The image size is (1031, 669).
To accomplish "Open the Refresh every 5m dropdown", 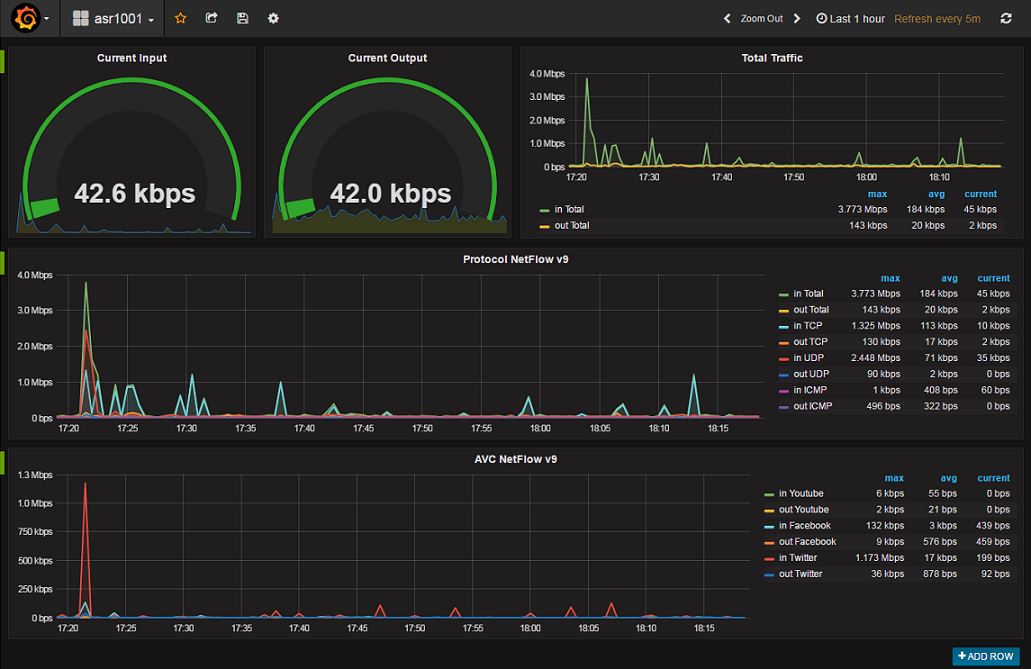I will [937, 18].
